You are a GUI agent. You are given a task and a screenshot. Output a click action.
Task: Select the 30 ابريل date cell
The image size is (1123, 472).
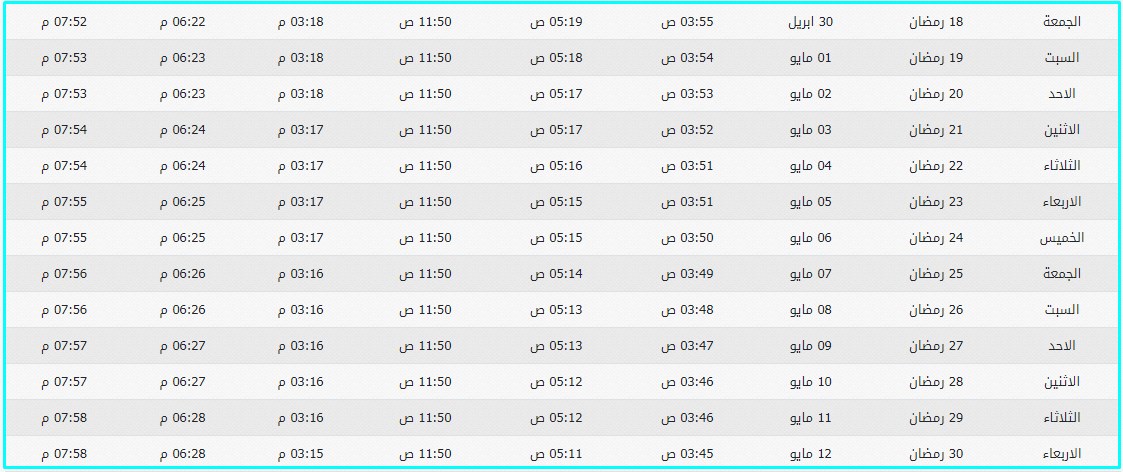click(810, 21)
